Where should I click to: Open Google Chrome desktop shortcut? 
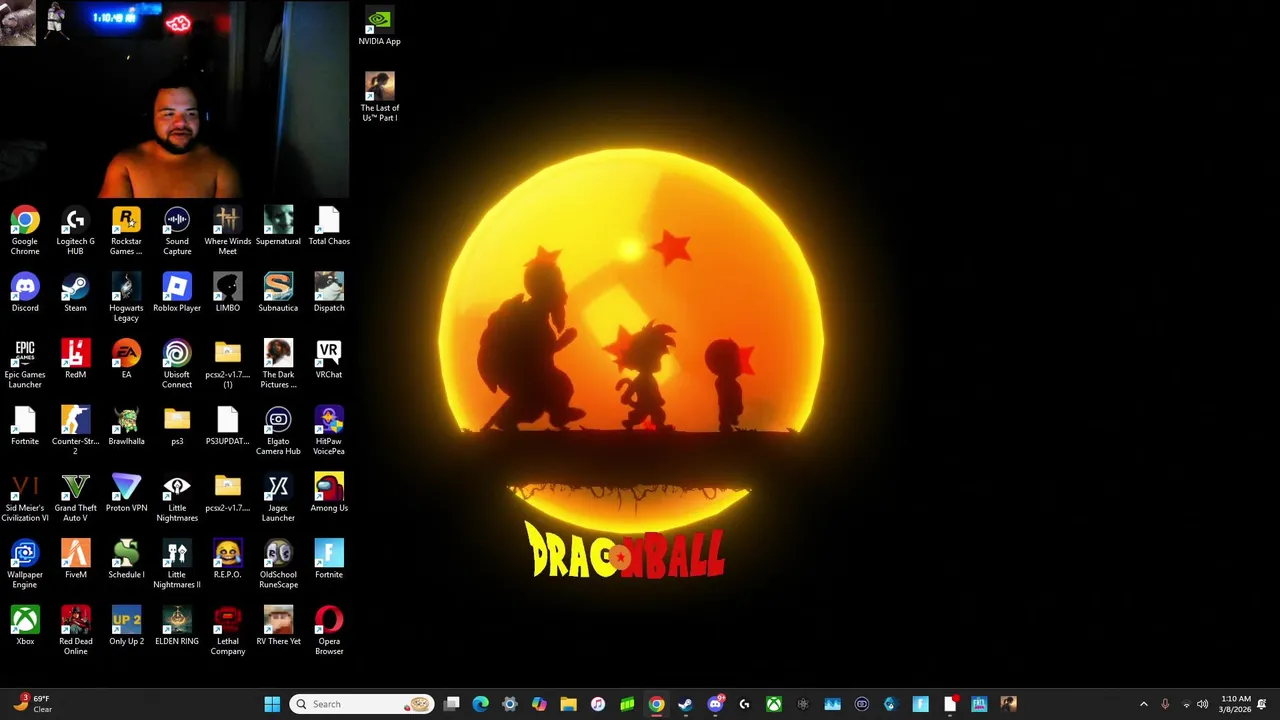25,231
